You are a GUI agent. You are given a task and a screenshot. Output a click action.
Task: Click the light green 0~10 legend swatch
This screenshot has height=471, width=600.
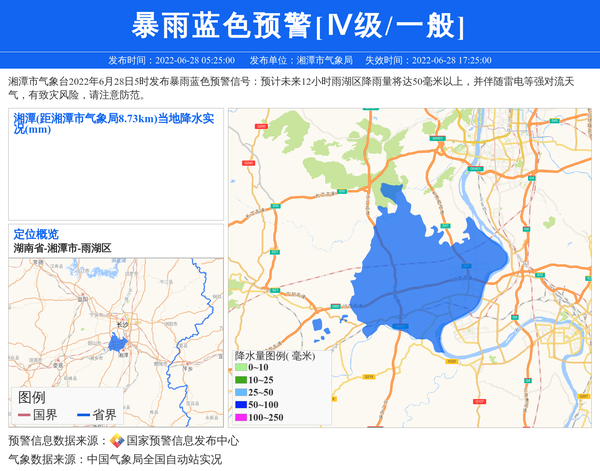[241, 369]
